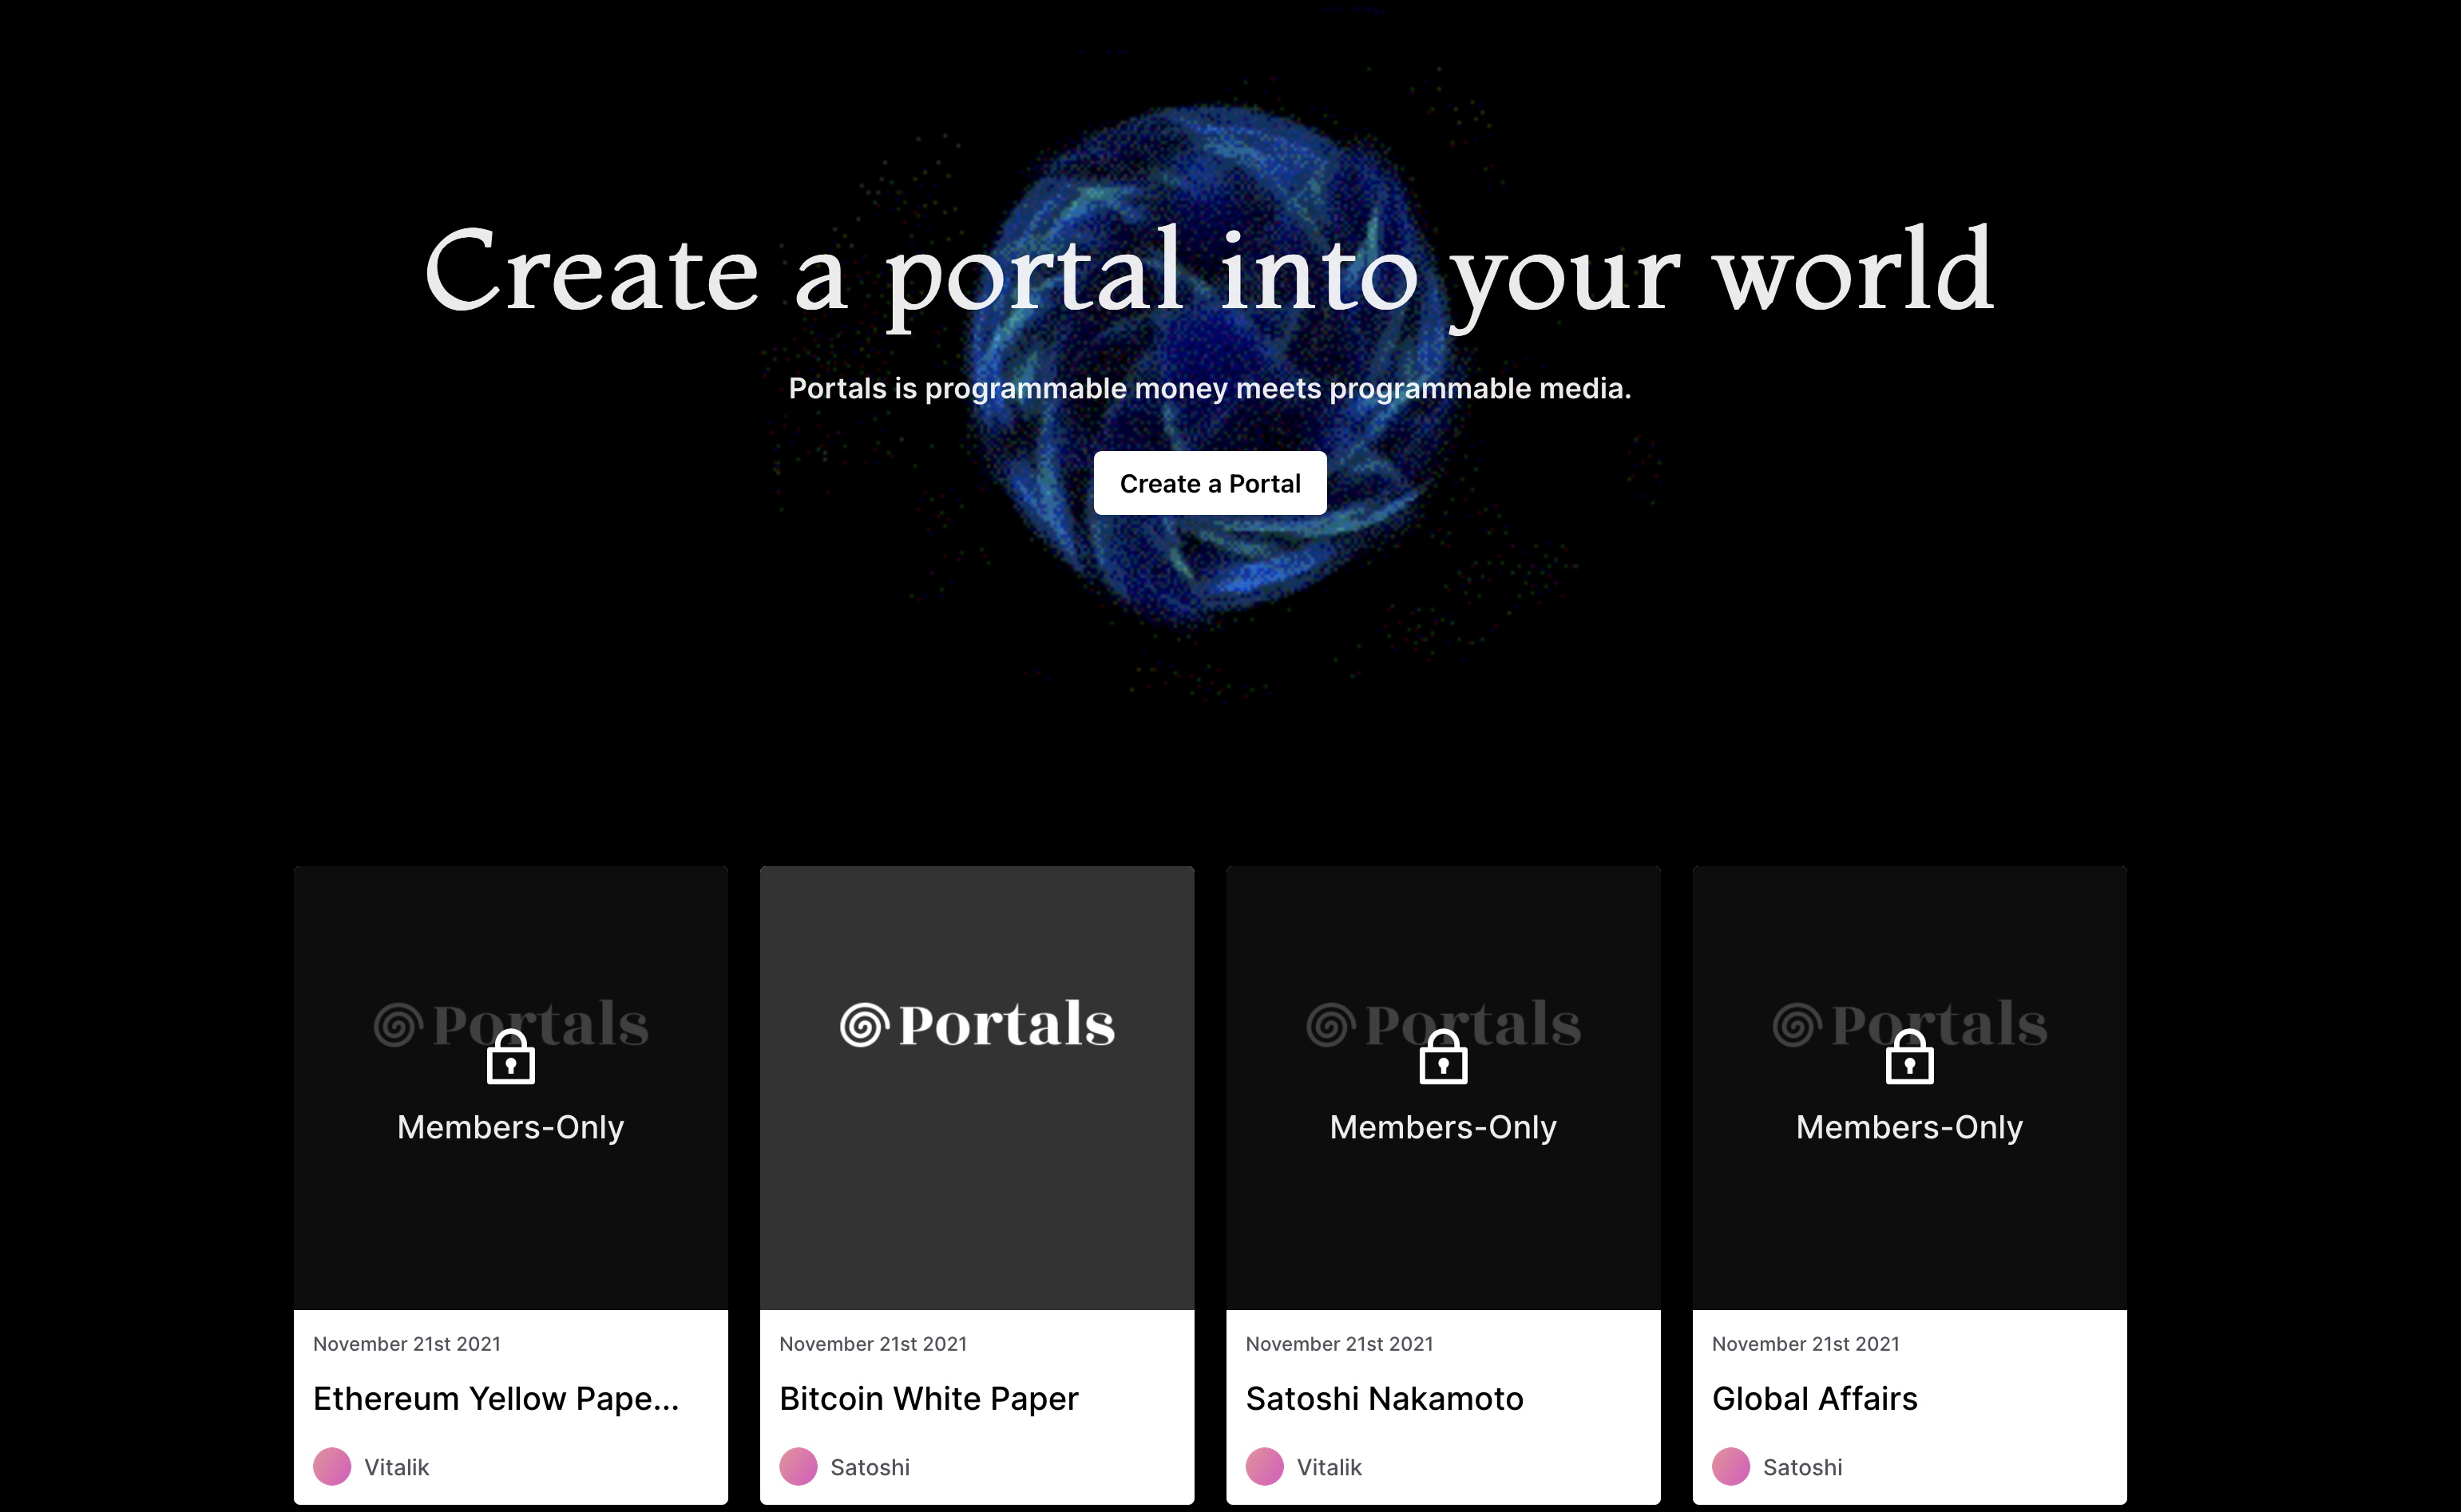
Task: Click Vitalik's avatar on Ethereum Yellow Paper card
Action: [x=332, y=1467]
